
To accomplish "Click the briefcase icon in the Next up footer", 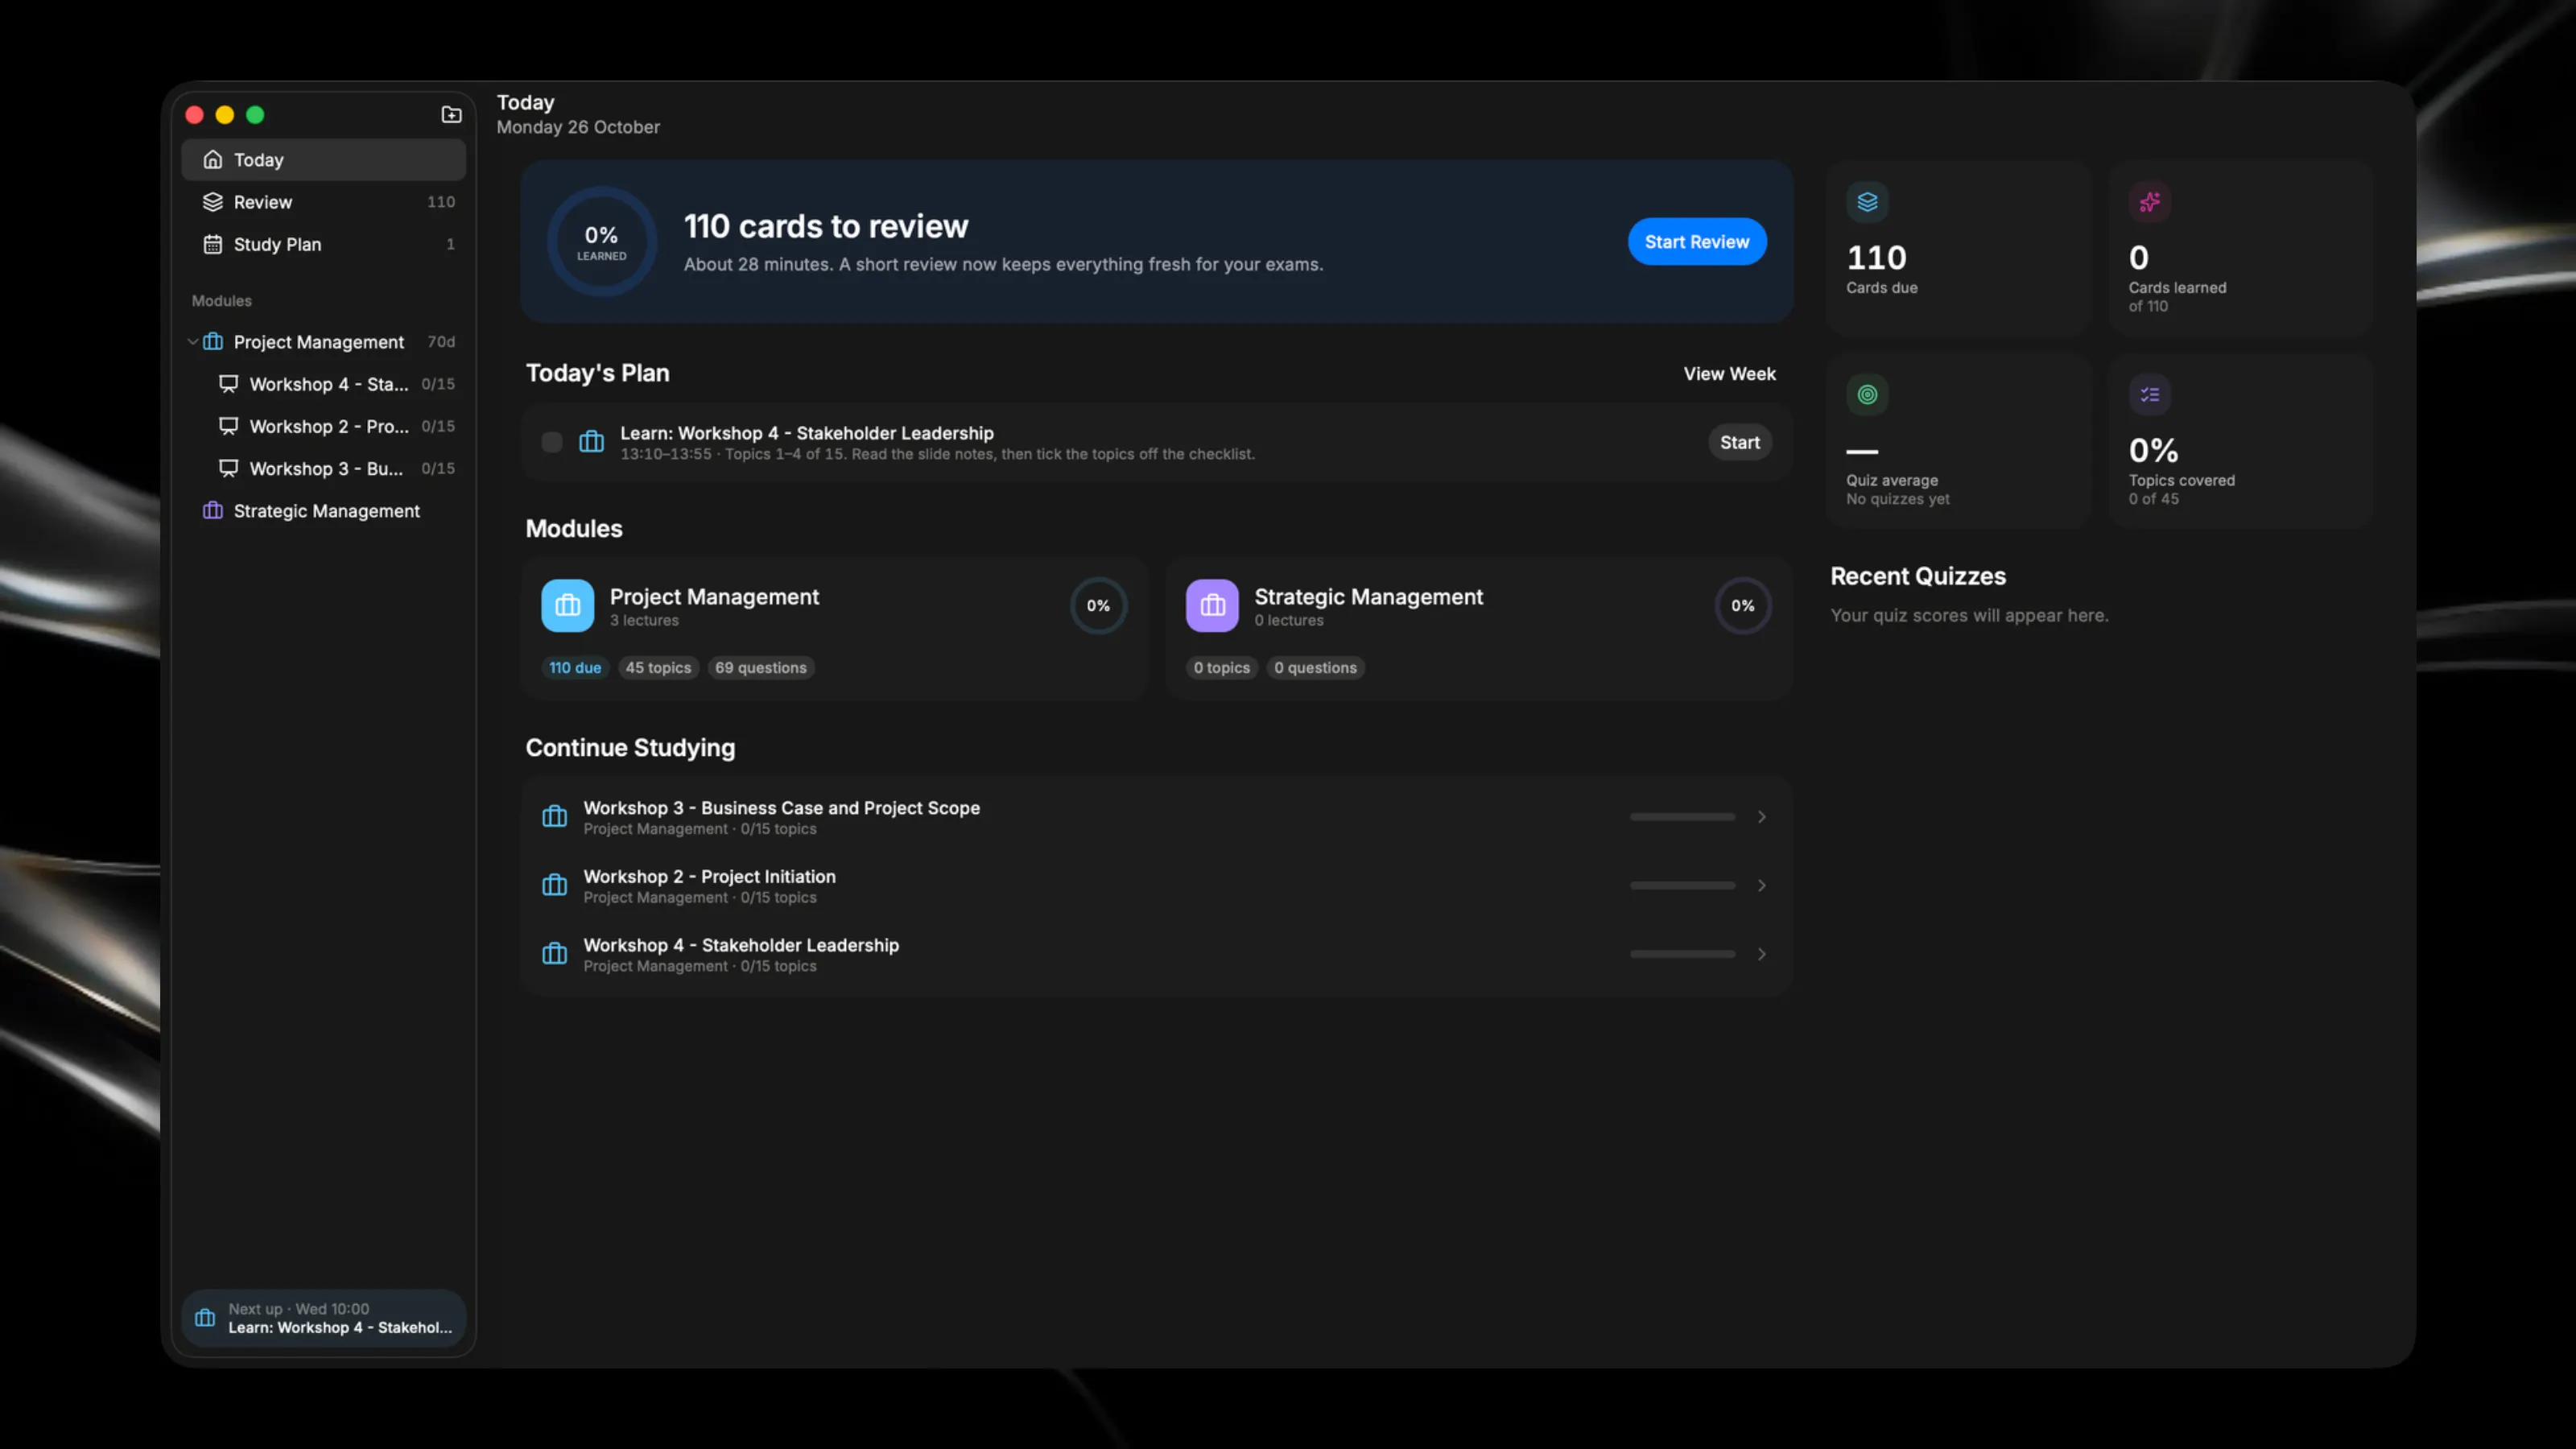I will coord(205,1318).
